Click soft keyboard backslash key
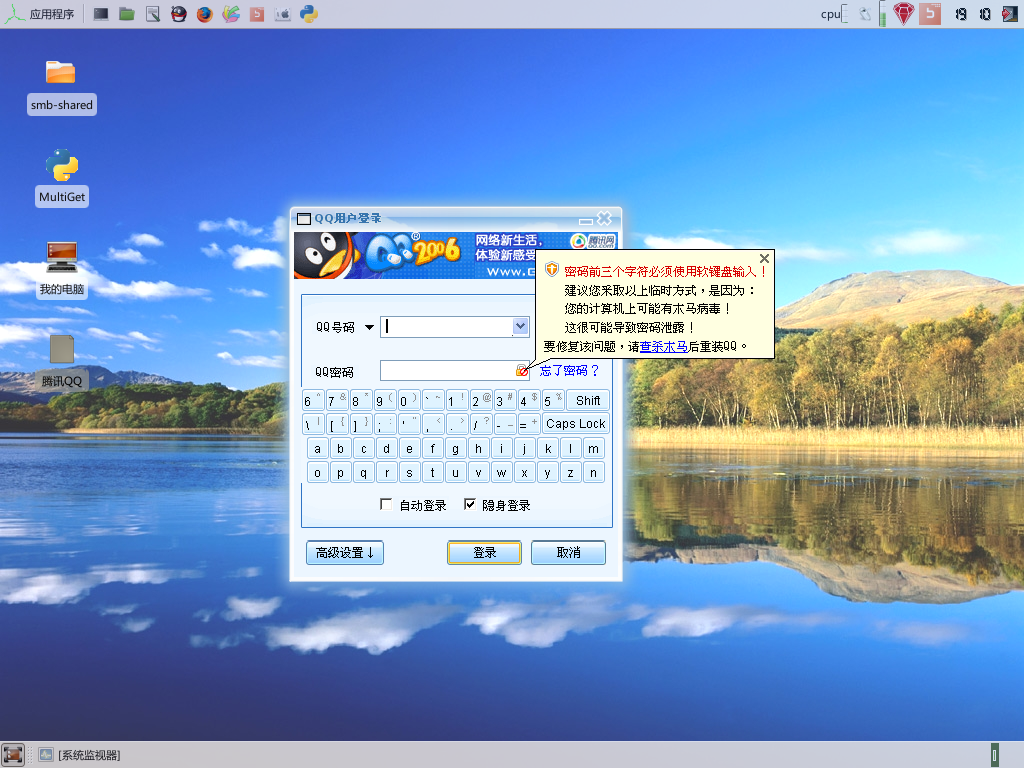This screenshot has height=768, width=1024. click(313, 424)
